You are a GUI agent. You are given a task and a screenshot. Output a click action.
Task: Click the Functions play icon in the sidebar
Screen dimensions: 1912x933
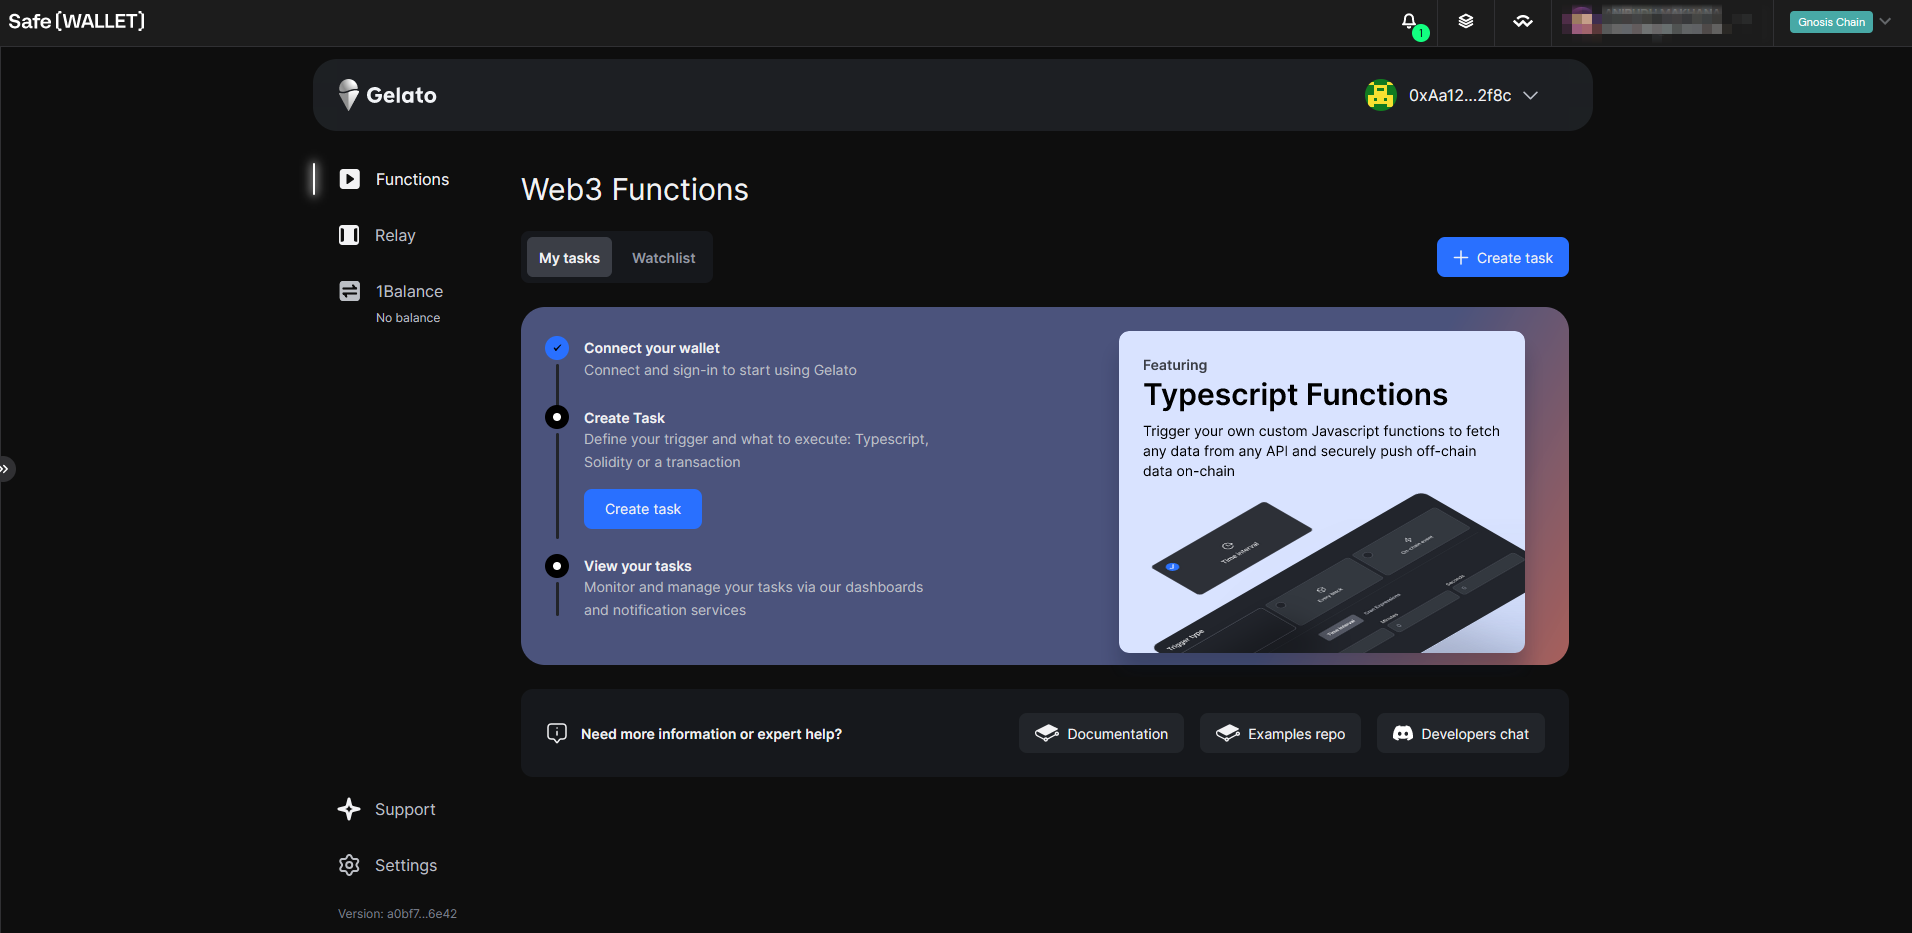tap(349, 179)
